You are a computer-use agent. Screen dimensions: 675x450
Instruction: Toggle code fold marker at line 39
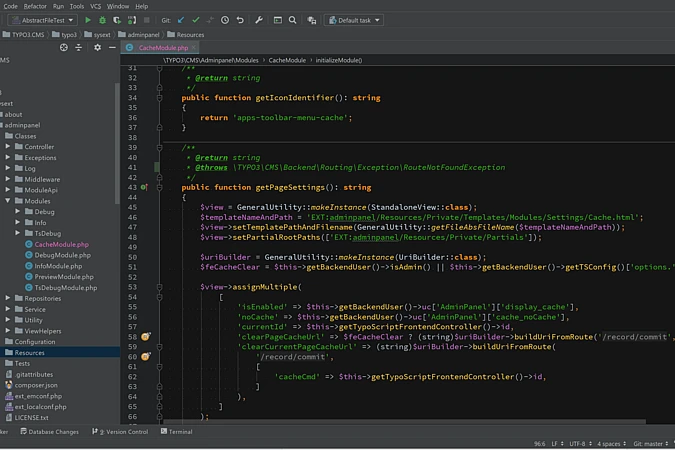159,147
